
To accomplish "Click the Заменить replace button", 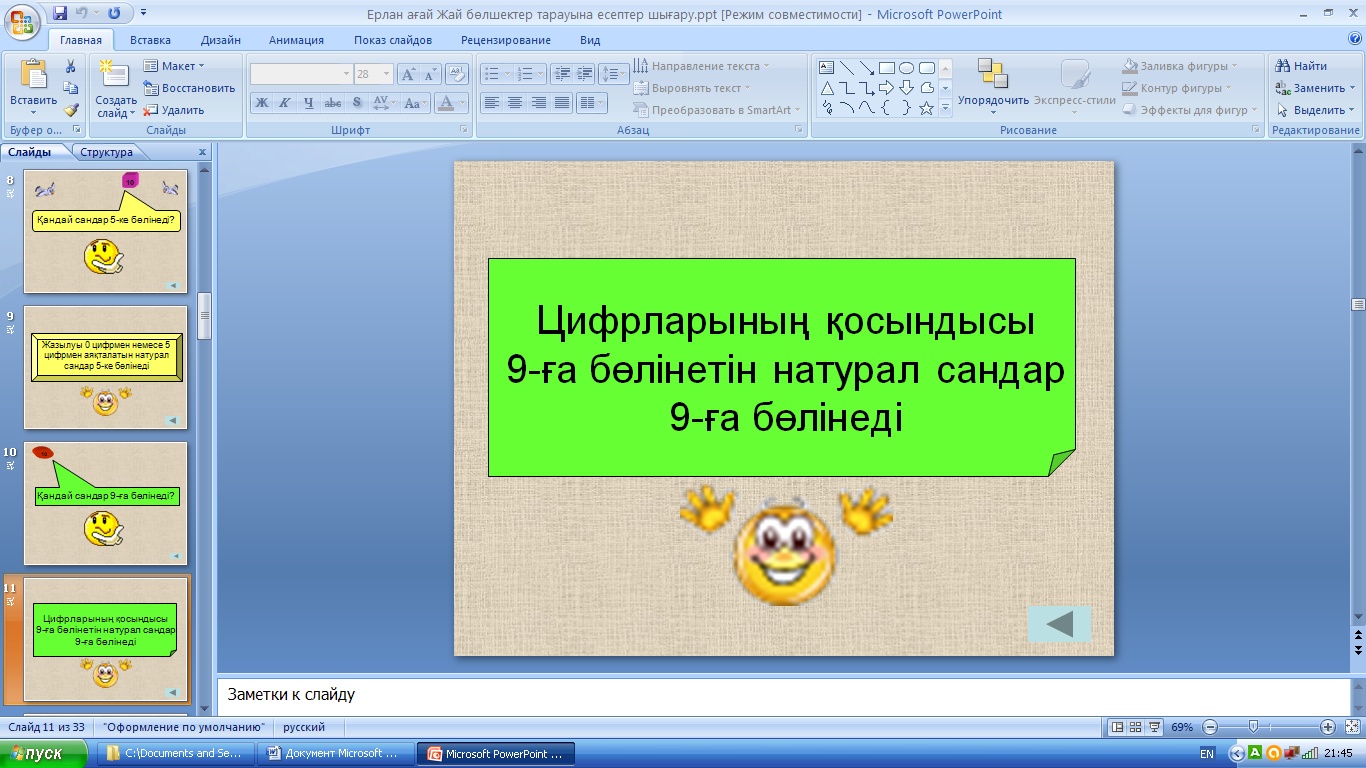I will click(1315, 88).
